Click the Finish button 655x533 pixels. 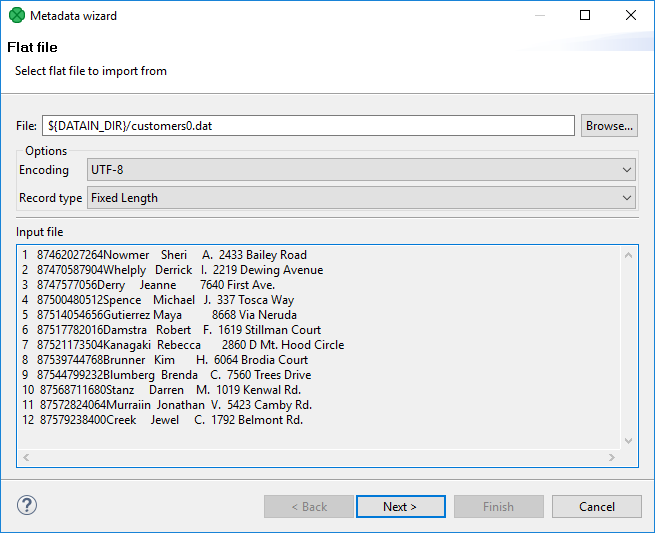coord(498,507)
